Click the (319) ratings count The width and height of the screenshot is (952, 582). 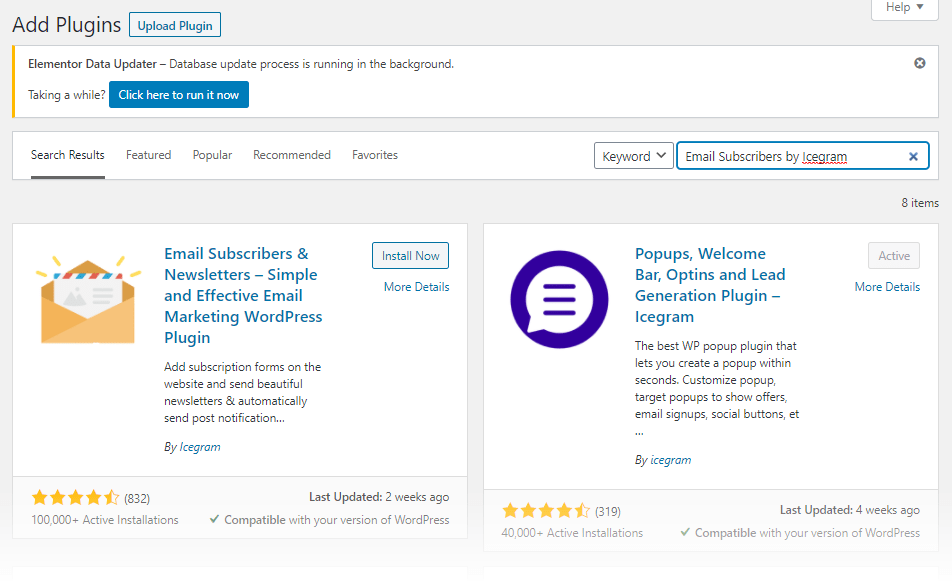tap(608, 512)
